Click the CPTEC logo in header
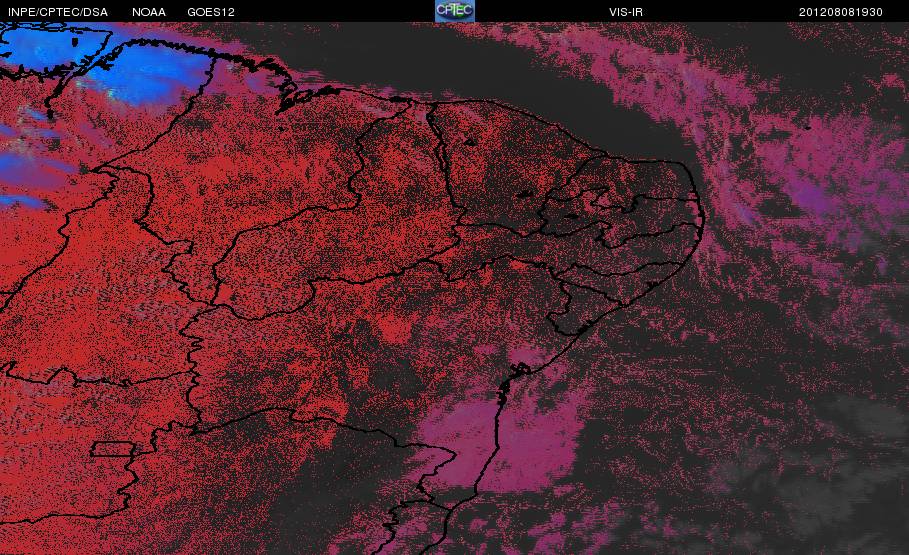909x555 pixels. point(454,11)
